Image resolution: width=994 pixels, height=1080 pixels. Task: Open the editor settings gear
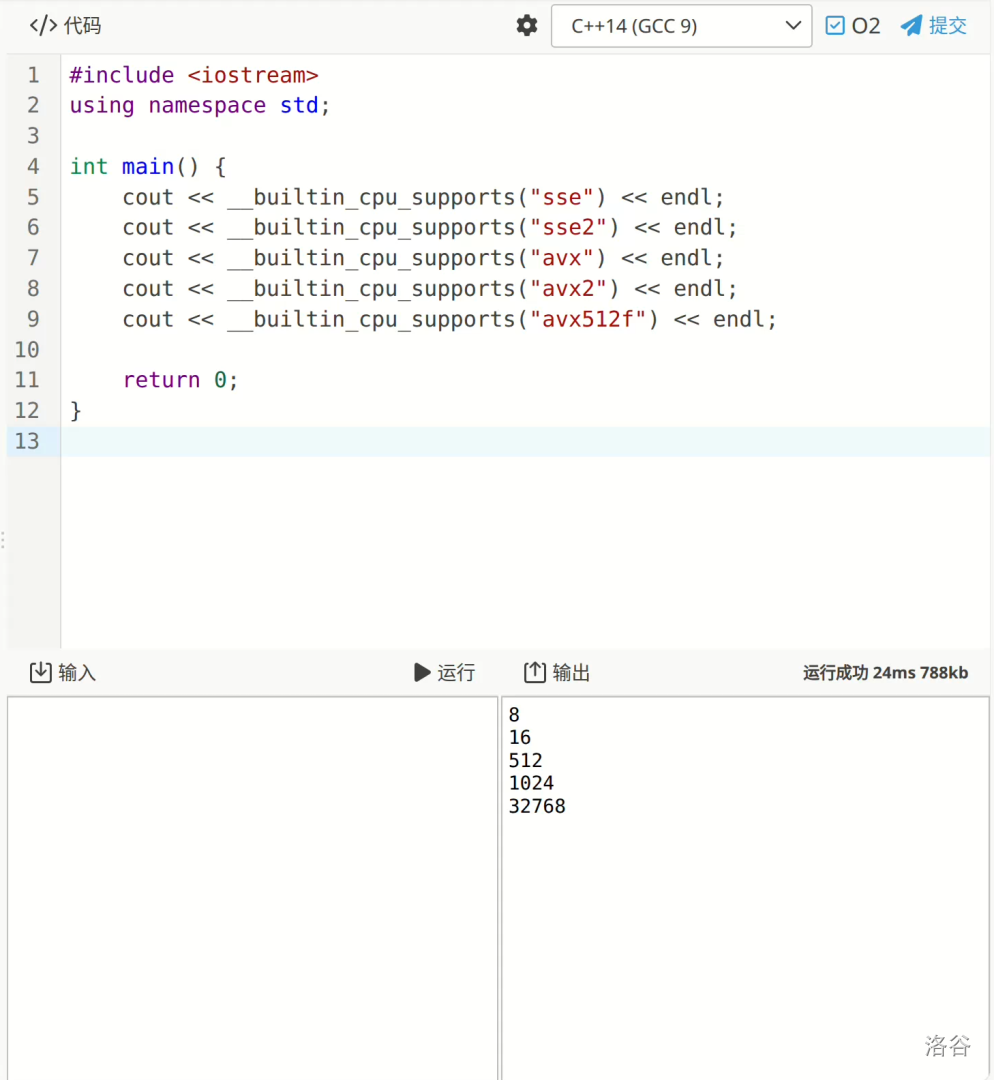tap(527, 26)
